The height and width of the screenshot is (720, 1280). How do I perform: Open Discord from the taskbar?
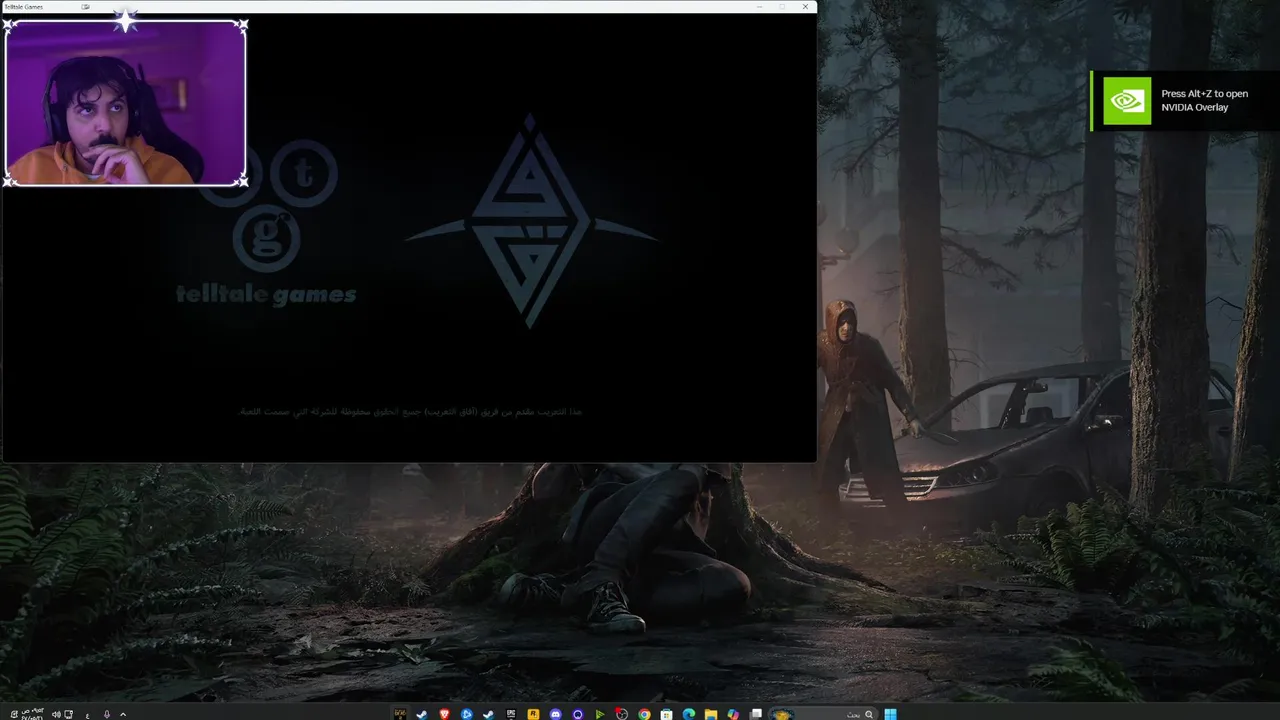555,714
